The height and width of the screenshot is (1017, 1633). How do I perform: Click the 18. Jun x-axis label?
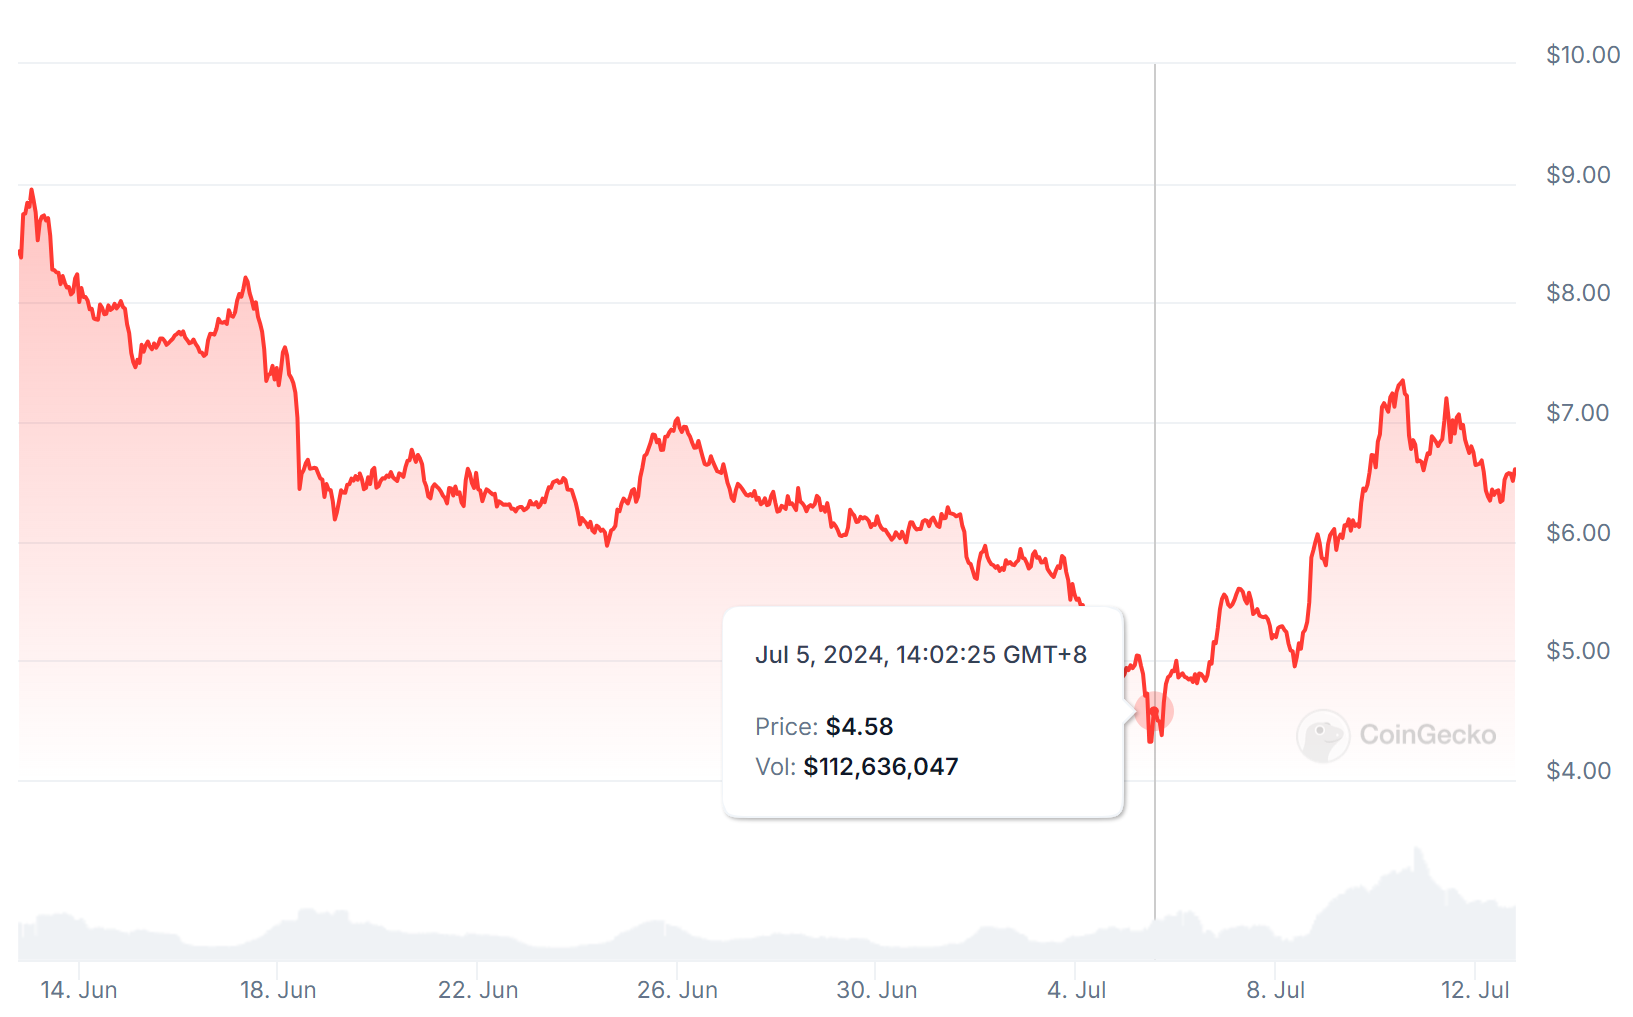point(278,990)
